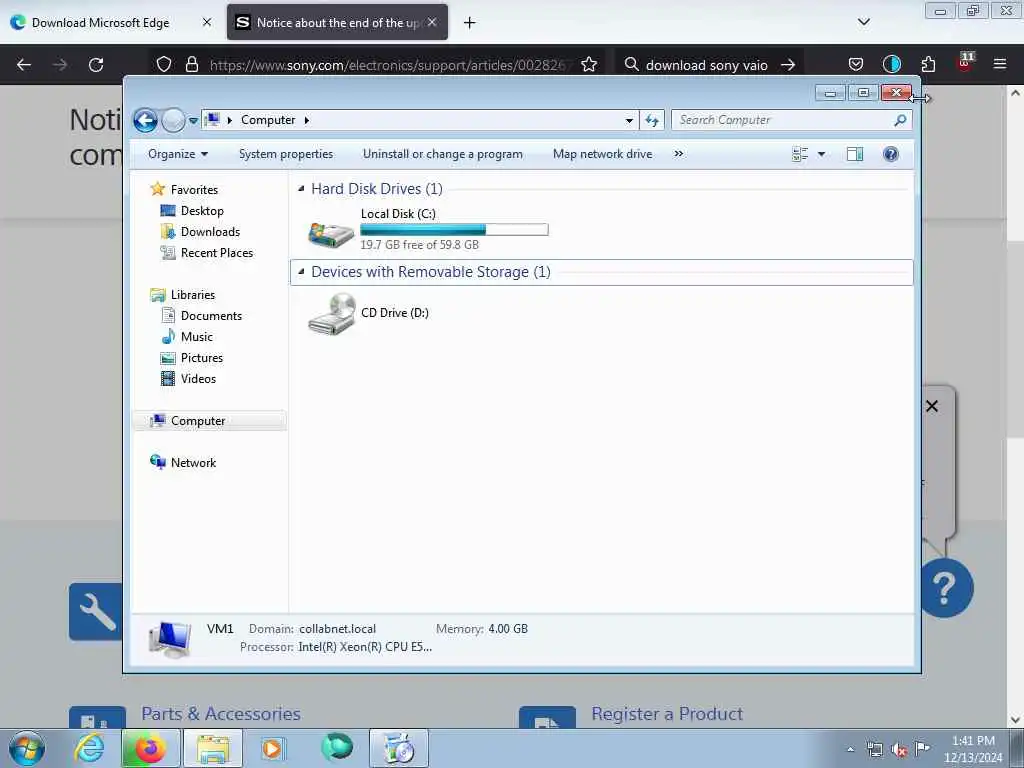
Task: Open the recent locations dropdown arrow
Action: point(193,121)
